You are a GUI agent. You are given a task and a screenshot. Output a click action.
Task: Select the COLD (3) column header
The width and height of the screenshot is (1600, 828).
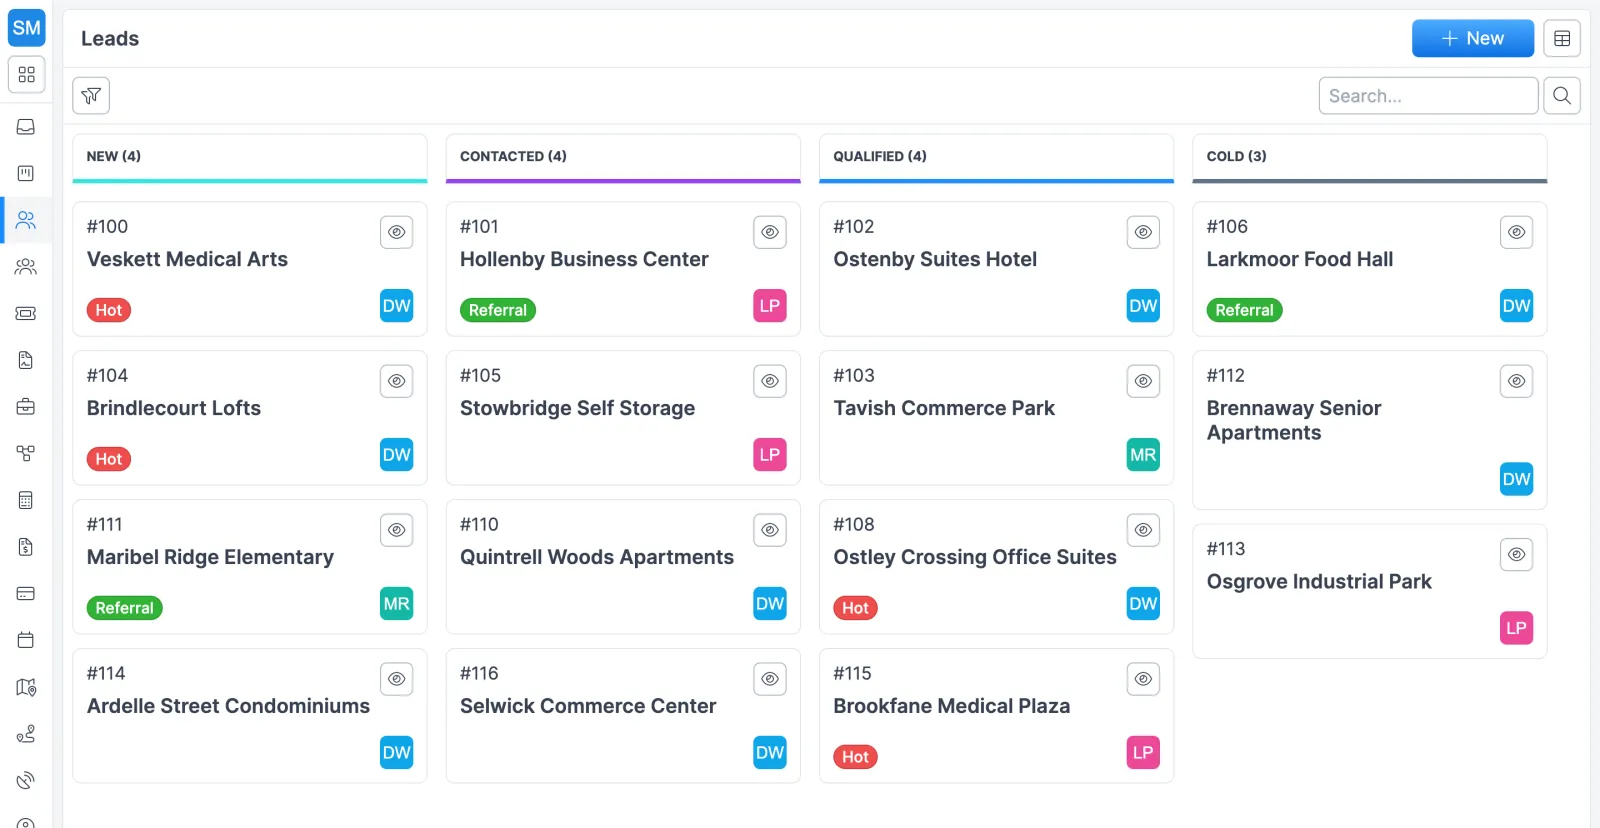(x=1370, y=157)
